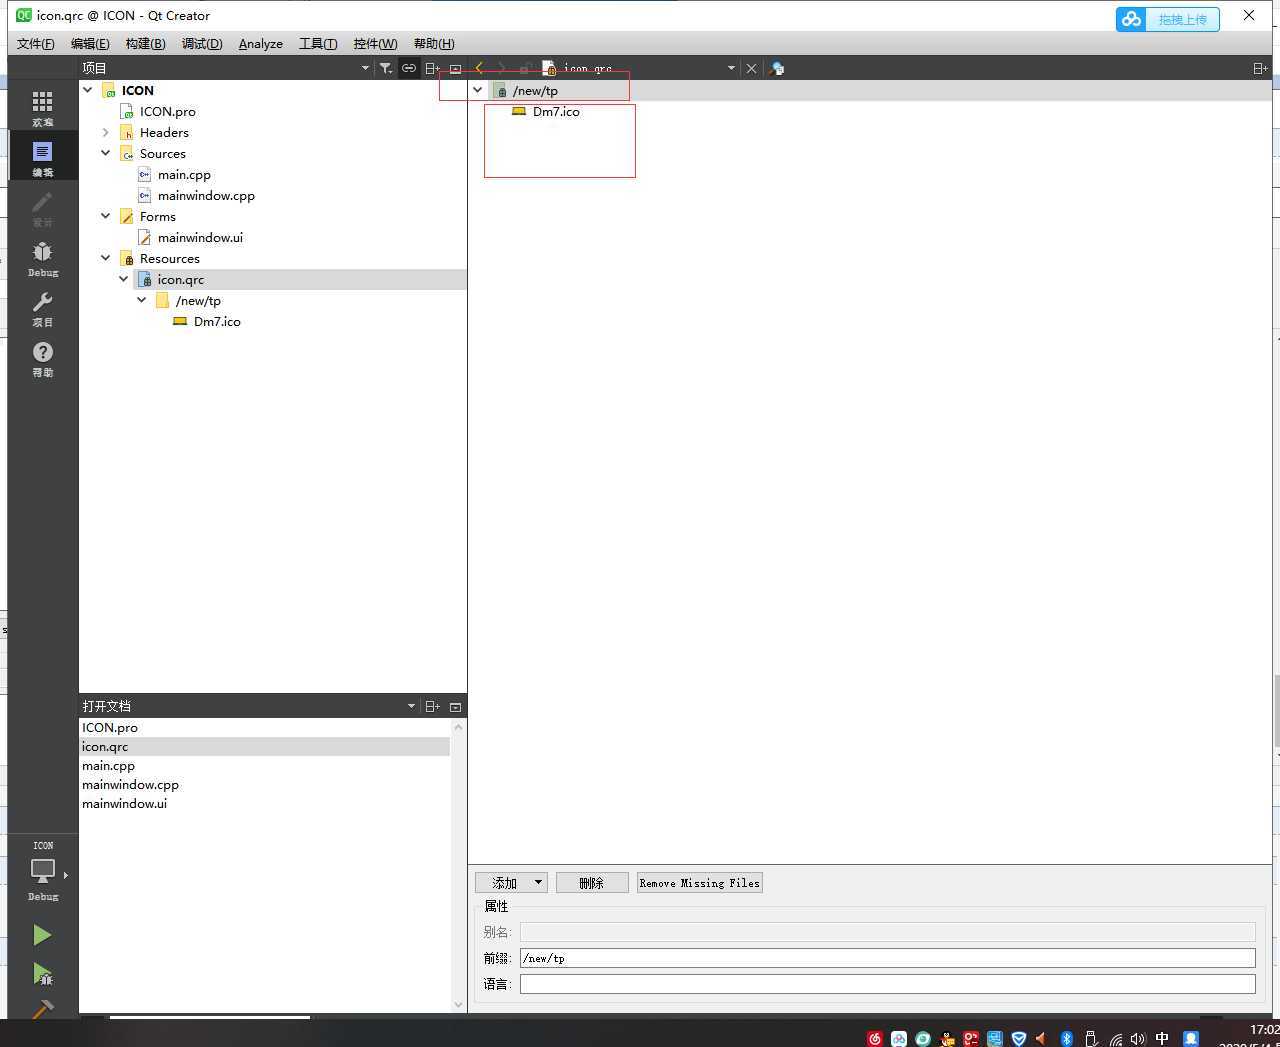Split the Open Documents panel

click(432, 706)
